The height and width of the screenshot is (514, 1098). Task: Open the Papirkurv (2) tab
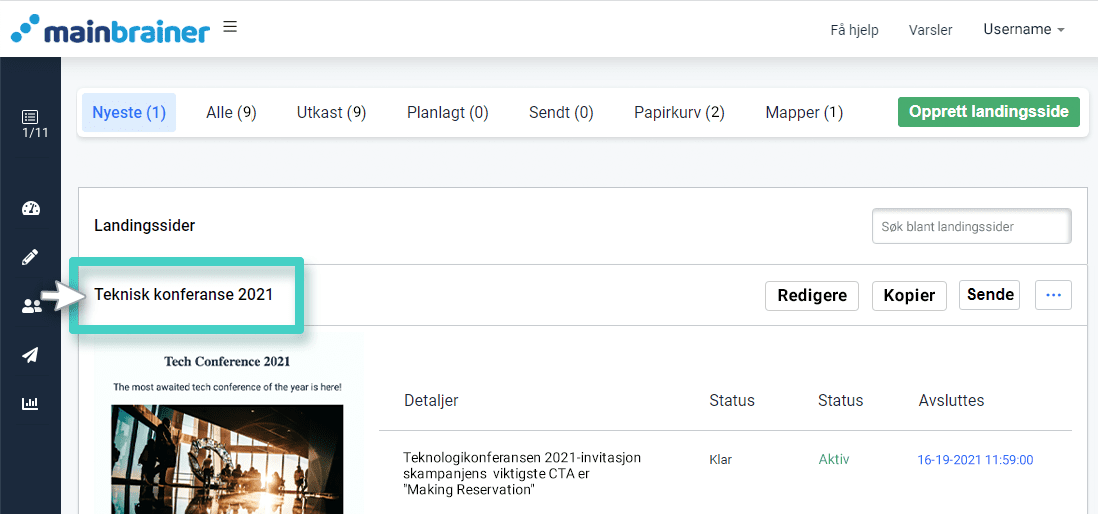click(x=679, y=113)
